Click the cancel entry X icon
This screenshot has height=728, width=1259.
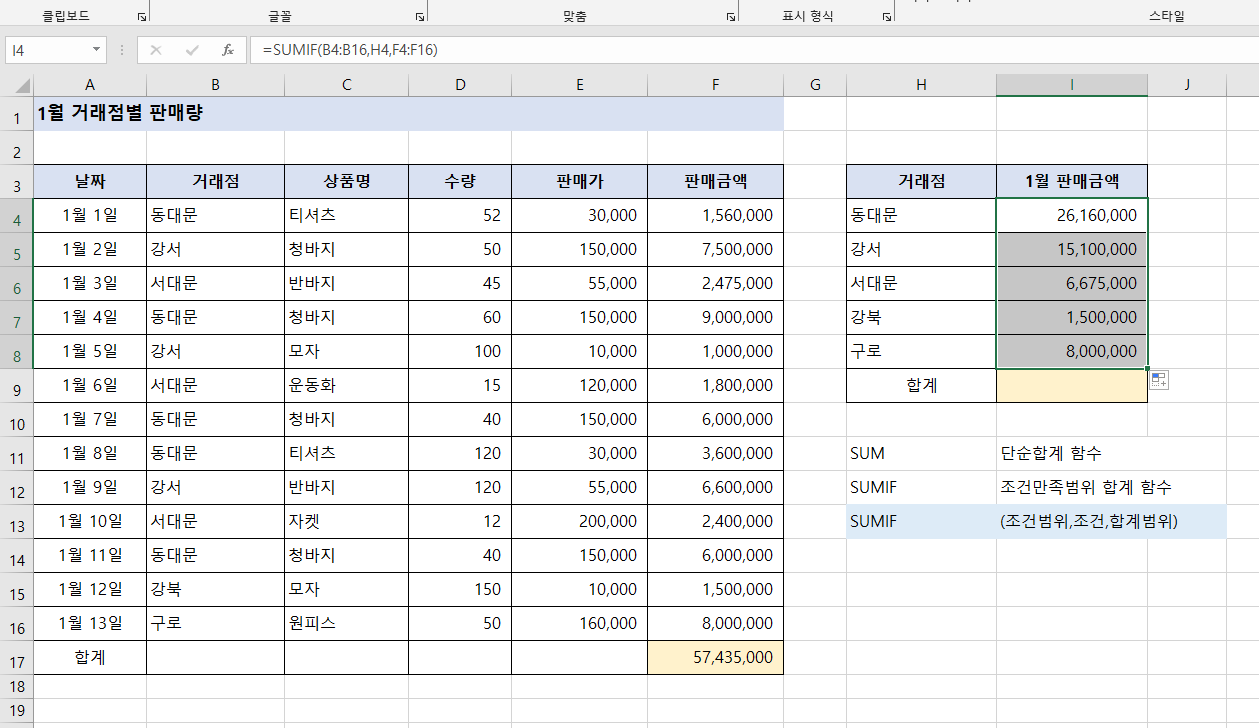(x=156, y=50)
